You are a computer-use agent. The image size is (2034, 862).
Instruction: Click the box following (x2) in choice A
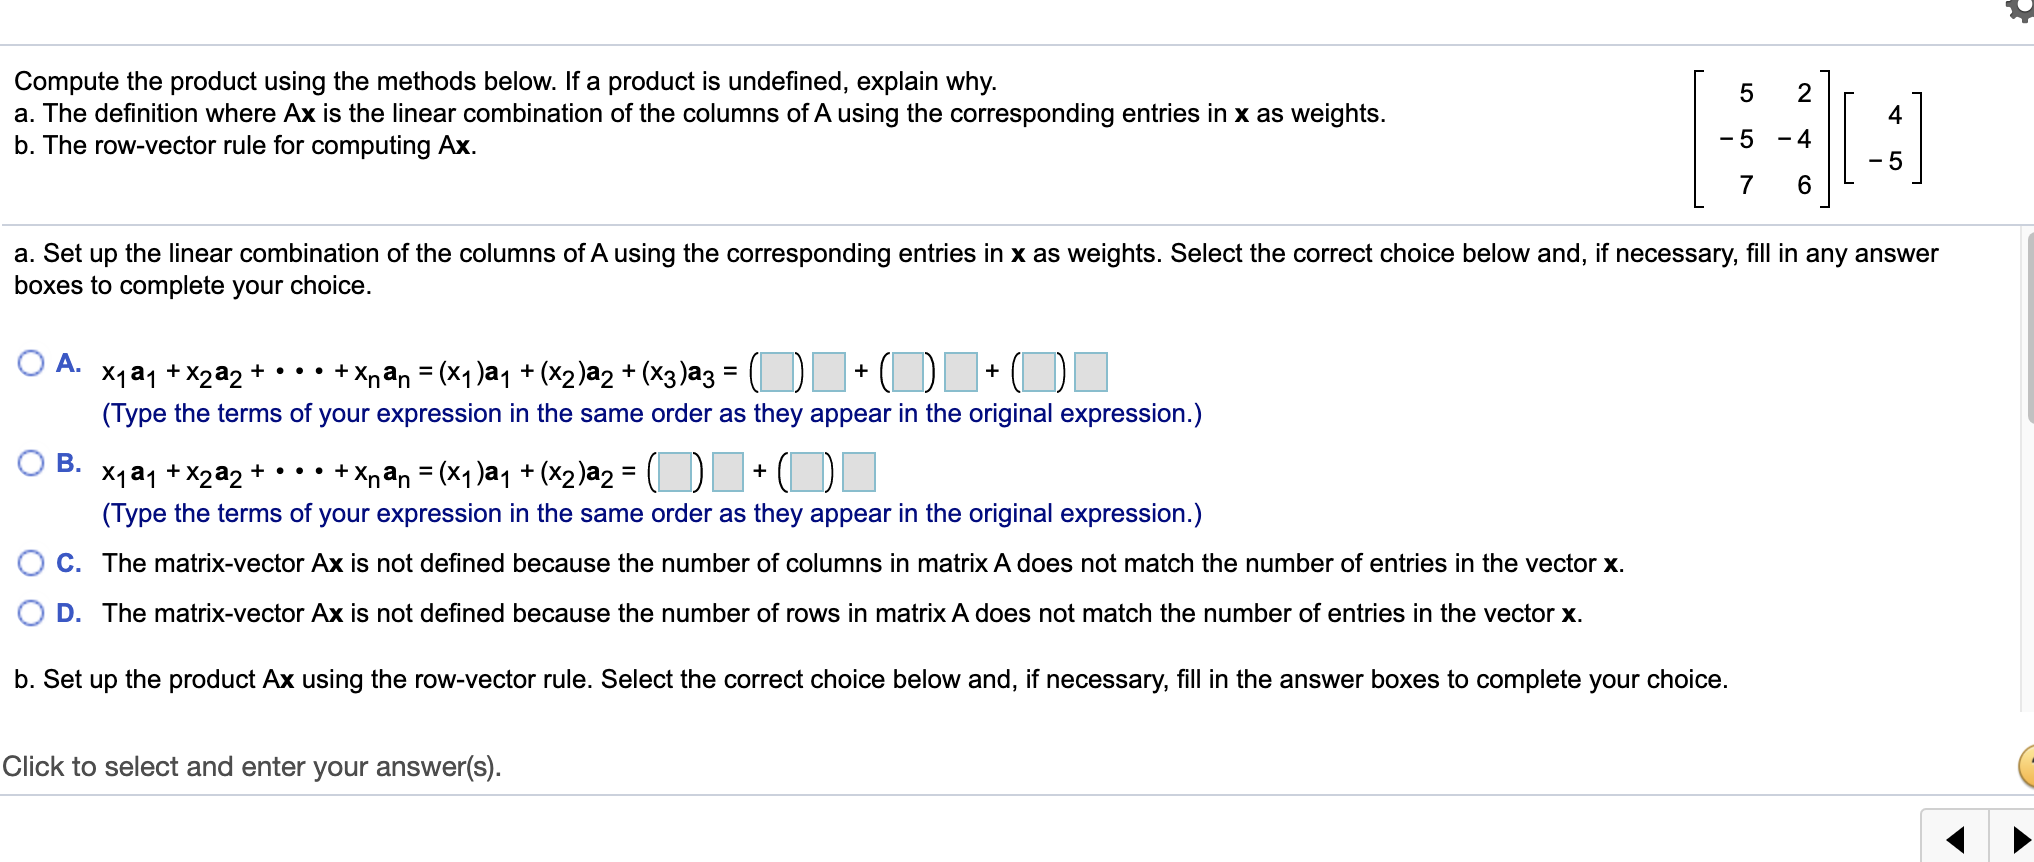961,372
